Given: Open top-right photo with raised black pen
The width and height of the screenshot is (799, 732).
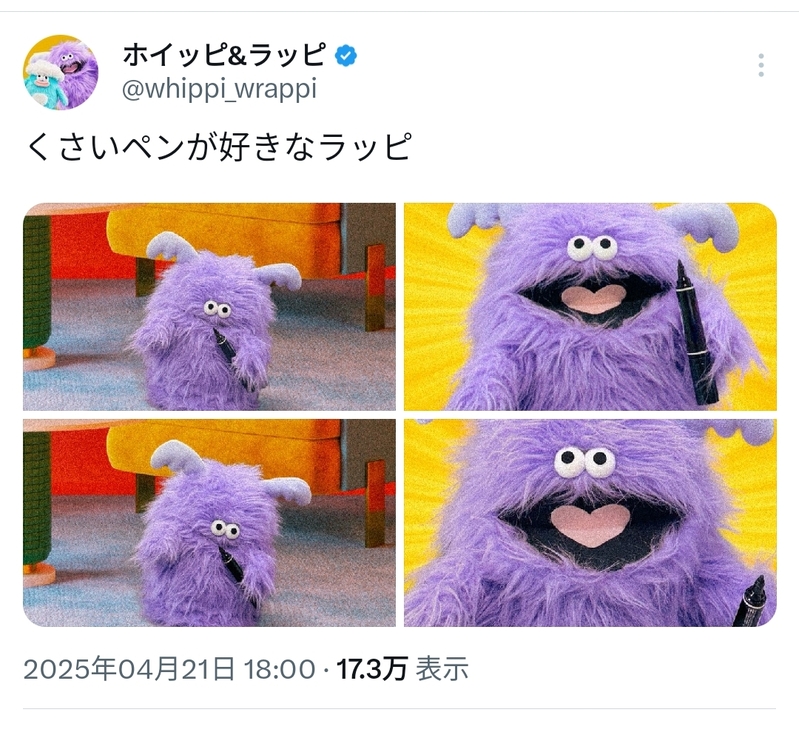Looking at the screenshot, I should (590, 307).
